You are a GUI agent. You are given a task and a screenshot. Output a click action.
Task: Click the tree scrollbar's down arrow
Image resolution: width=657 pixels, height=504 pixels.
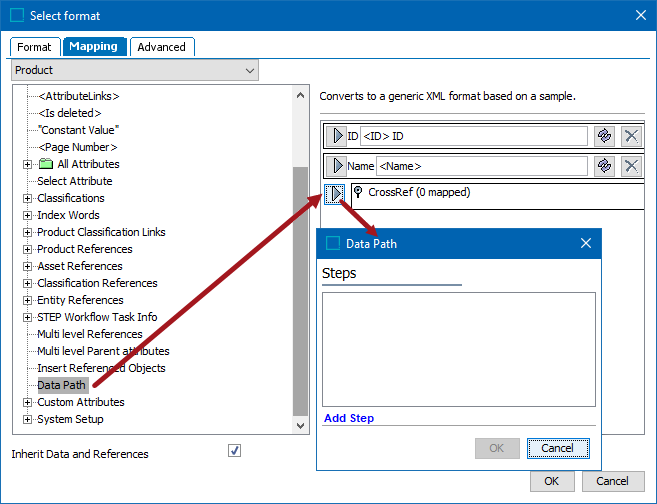point(300,426)
